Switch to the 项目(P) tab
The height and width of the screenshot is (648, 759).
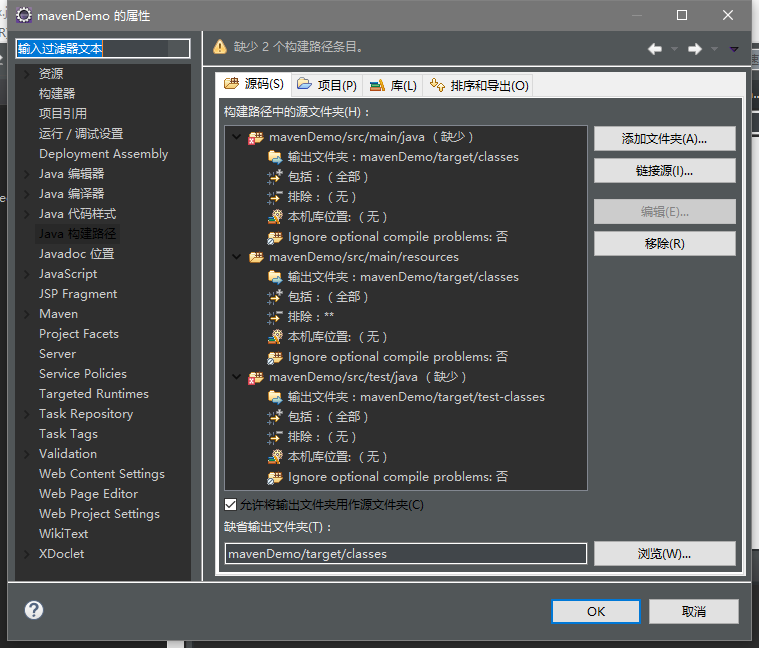click(x=327, y=86)
